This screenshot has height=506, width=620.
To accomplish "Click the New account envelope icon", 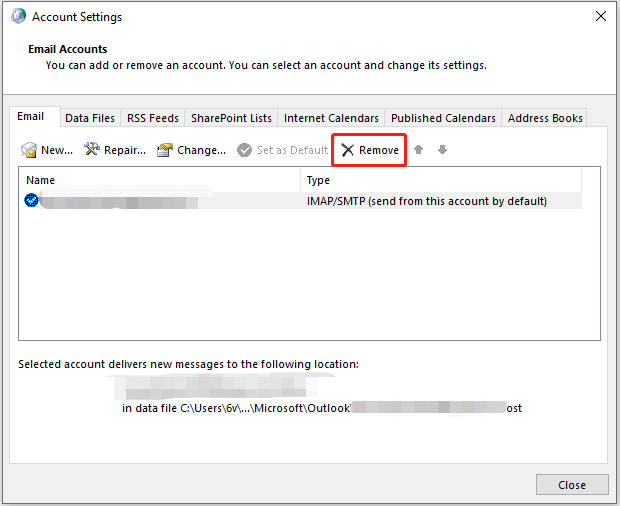I will pos(29,150).
